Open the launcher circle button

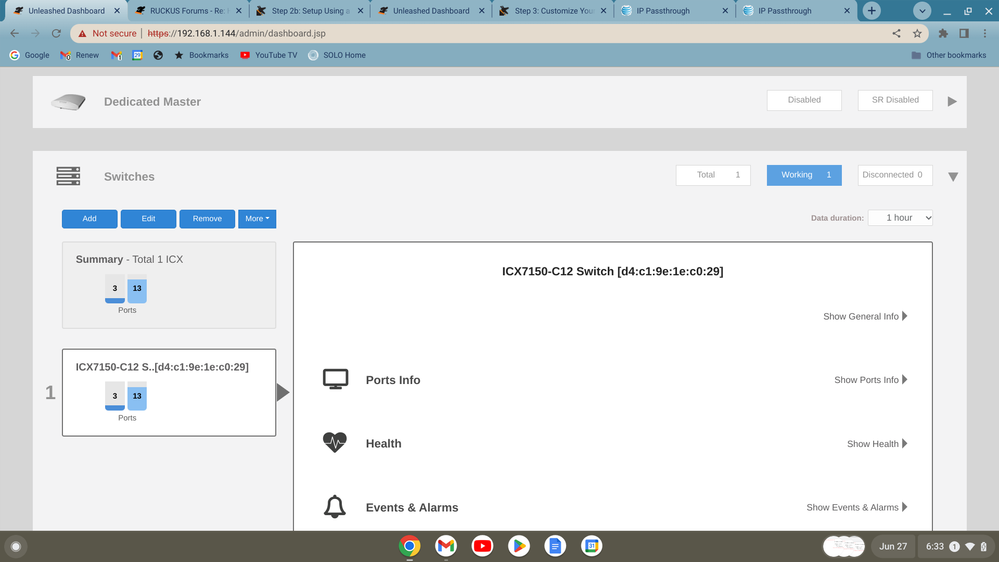coord(16,546)
